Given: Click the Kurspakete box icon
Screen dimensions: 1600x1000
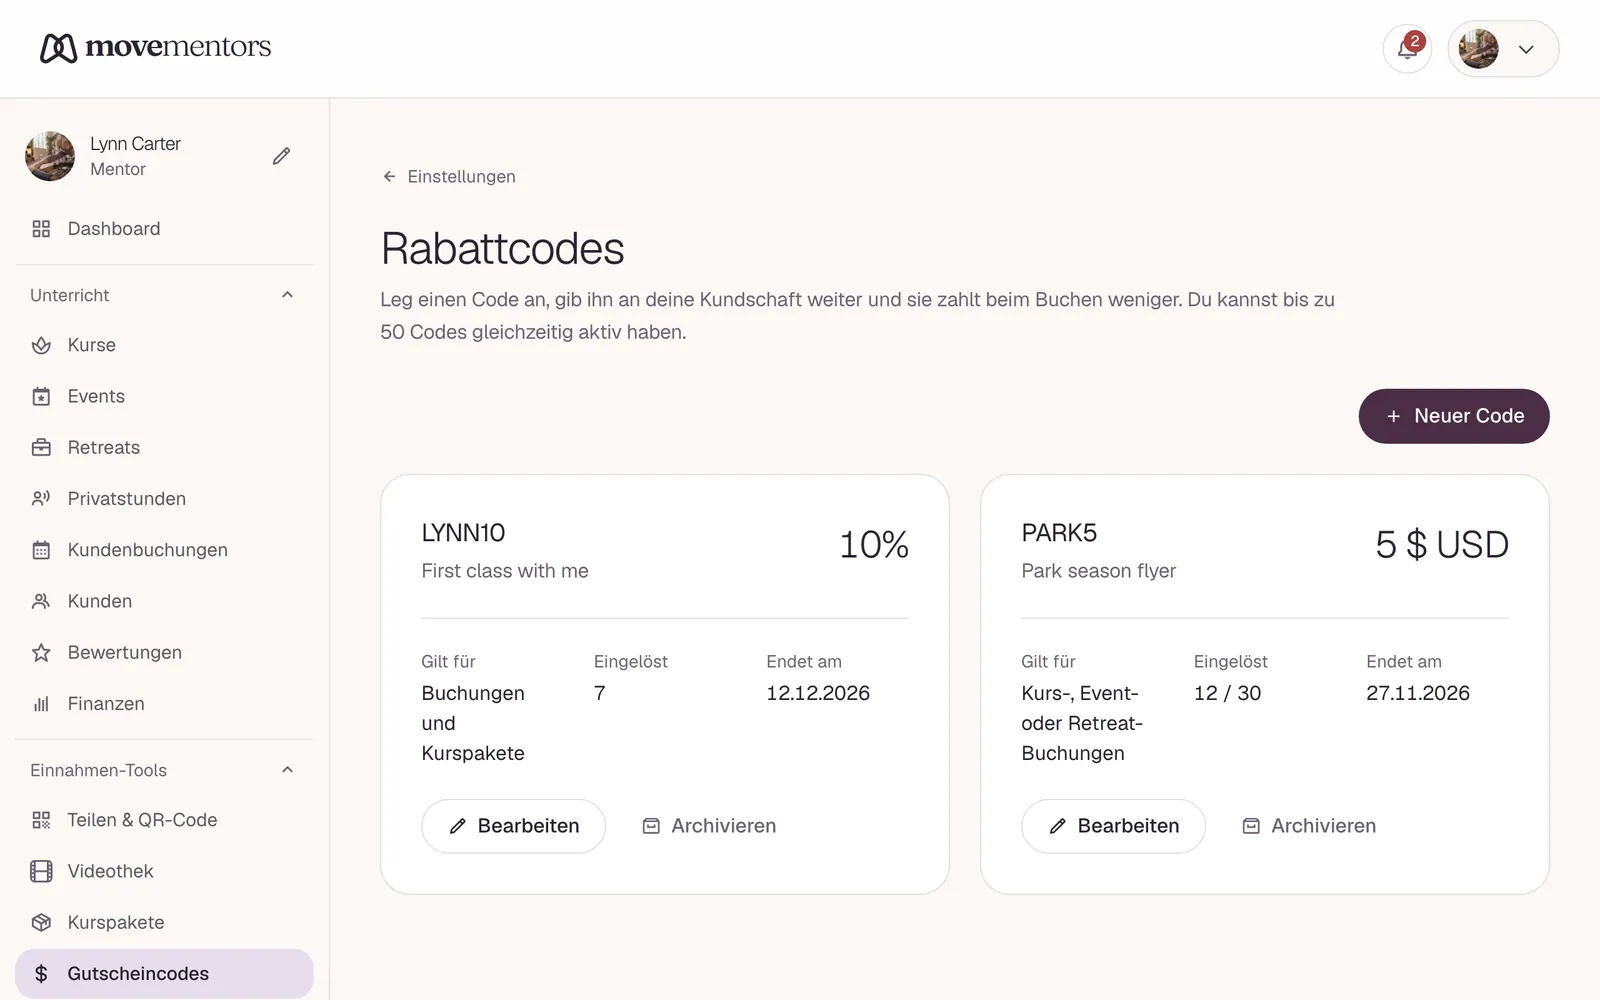Looking at the screenshot, I should click(41, 922).
